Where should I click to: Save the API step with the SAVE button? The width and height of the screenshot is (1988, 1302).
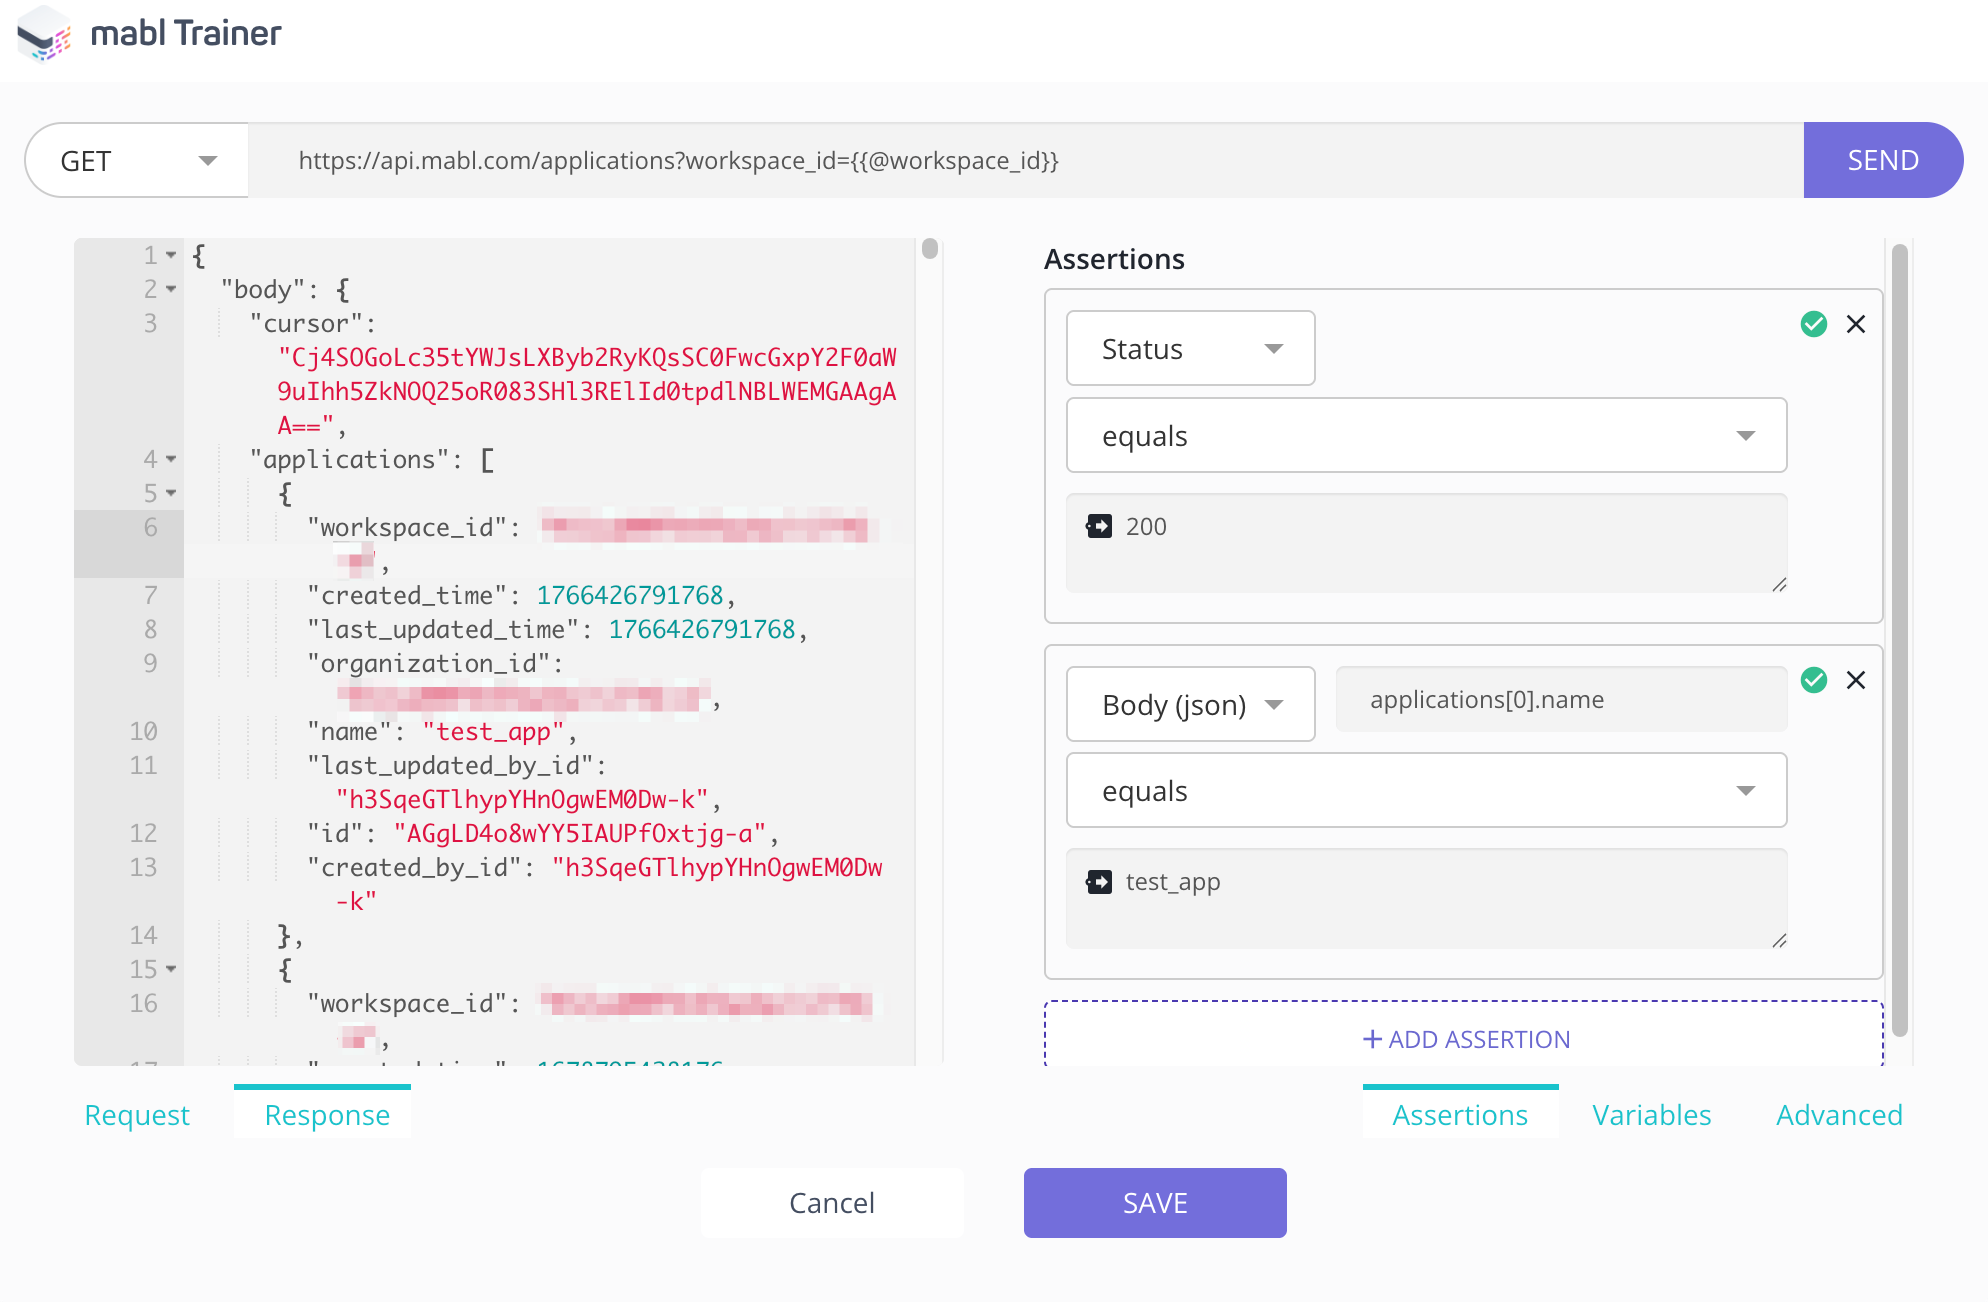pyautogui.click(x=1154, y=1203)
